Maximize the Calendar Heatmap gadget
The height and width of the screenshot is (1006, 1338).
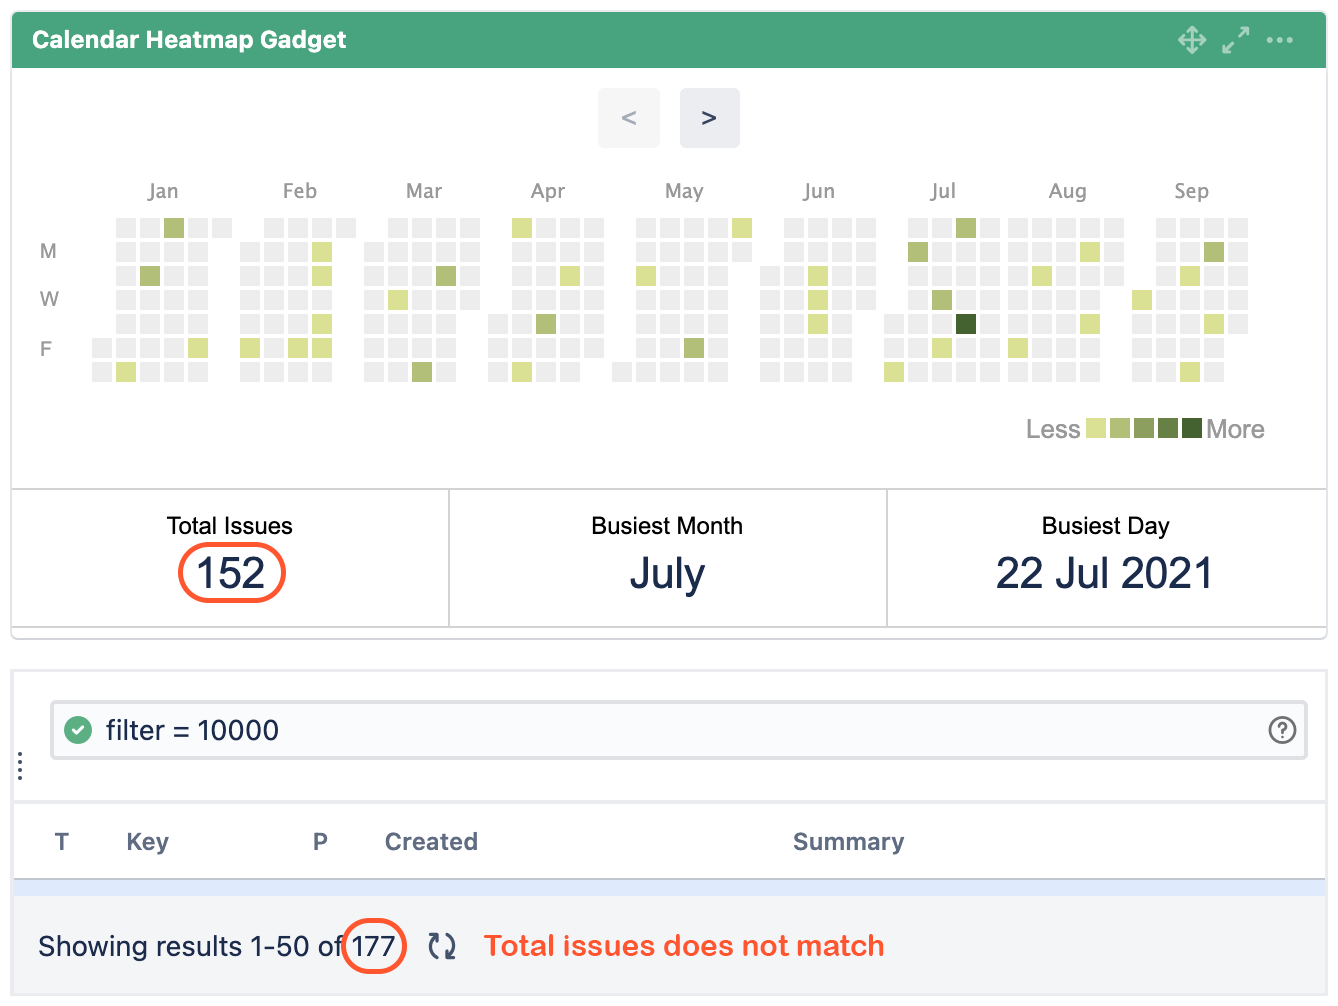click(x=1235, y=40)
